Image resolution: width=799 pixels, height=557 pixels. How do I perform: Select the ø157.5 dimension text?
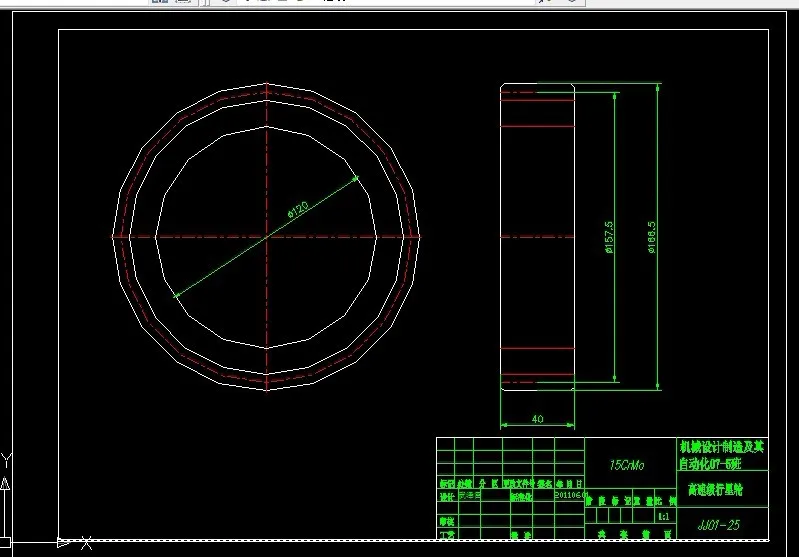pos(608,237)
